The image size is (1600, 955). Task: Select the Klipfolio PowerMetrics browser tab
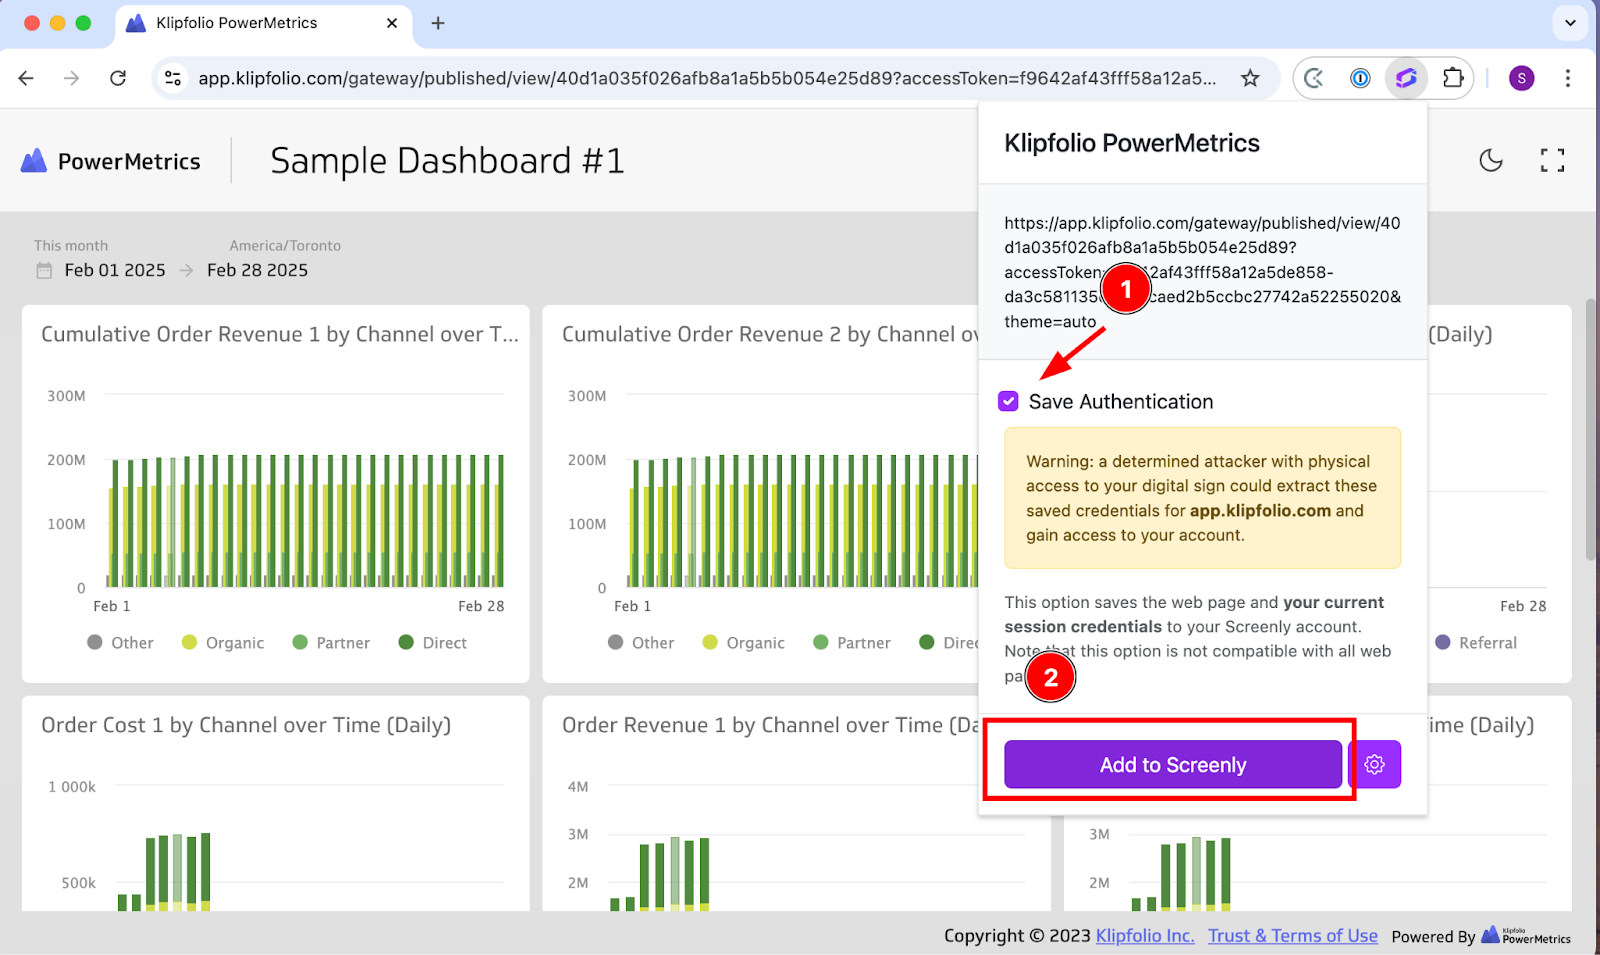[x=264, y=23]
